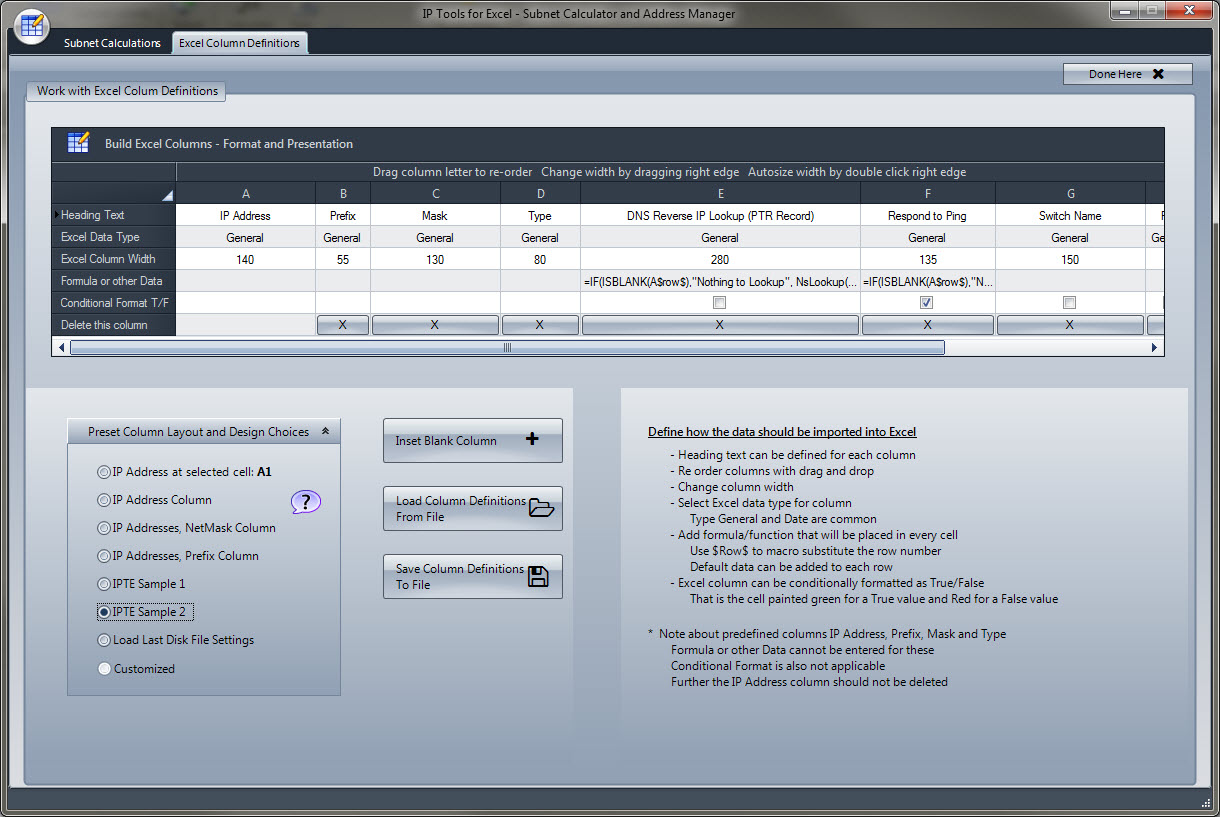
Task: Click the folder icon for Load Column Definitions
Action: tap(541, 508)
